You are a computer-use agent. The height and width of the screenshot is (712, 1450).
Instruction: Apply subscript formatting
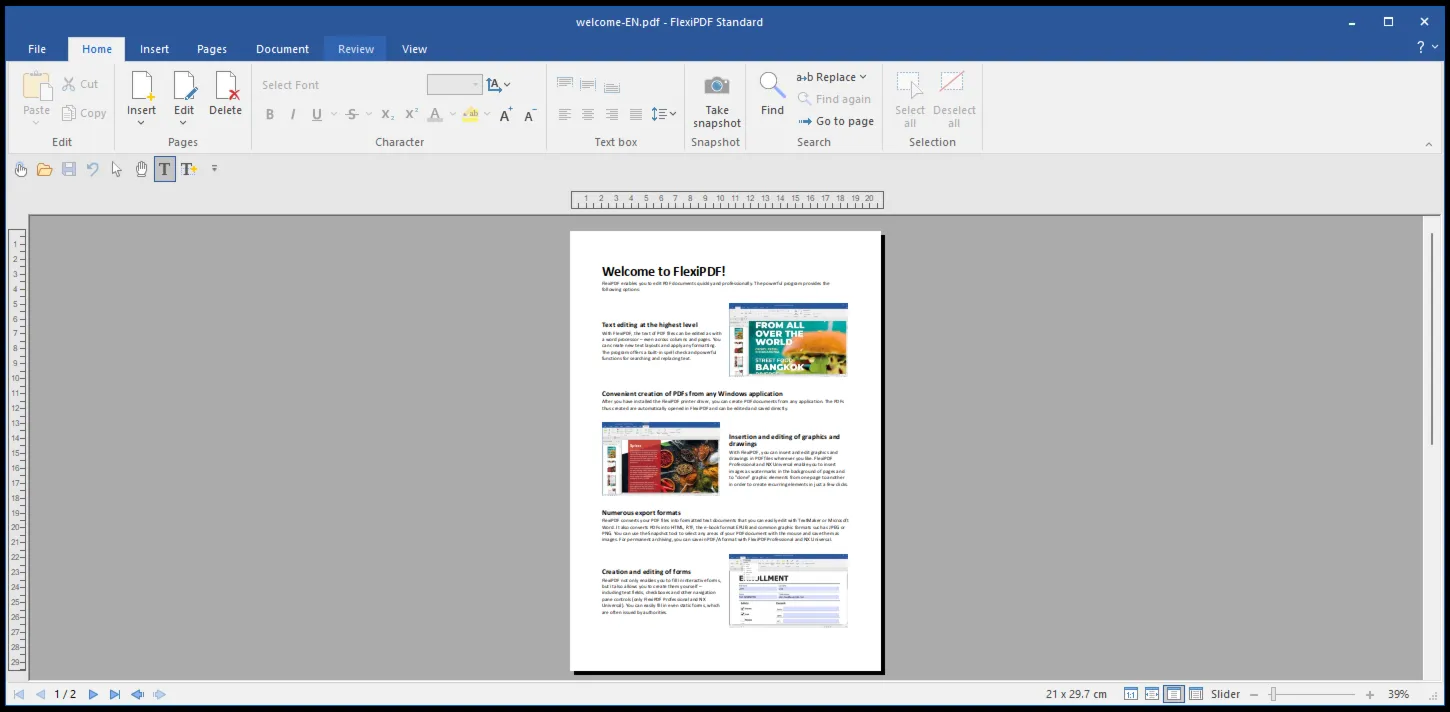pos(387,115)
